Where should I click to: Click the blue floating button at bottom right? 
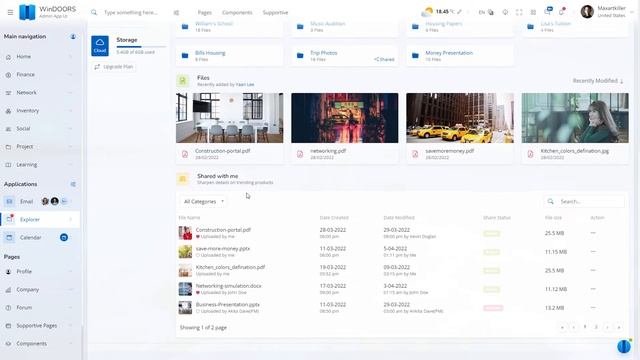tap(624, 346)
